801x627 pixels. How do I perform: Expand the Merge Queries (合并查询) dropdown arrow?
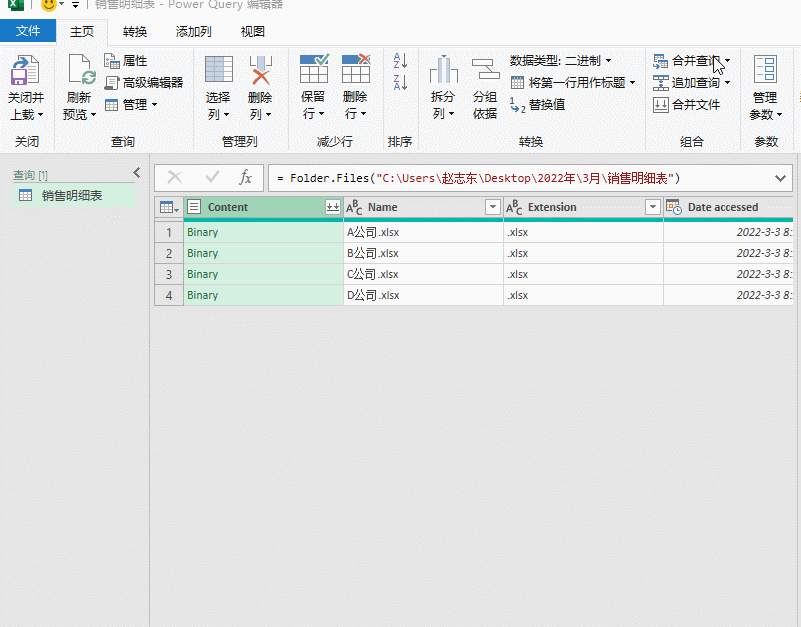point(727,61)
